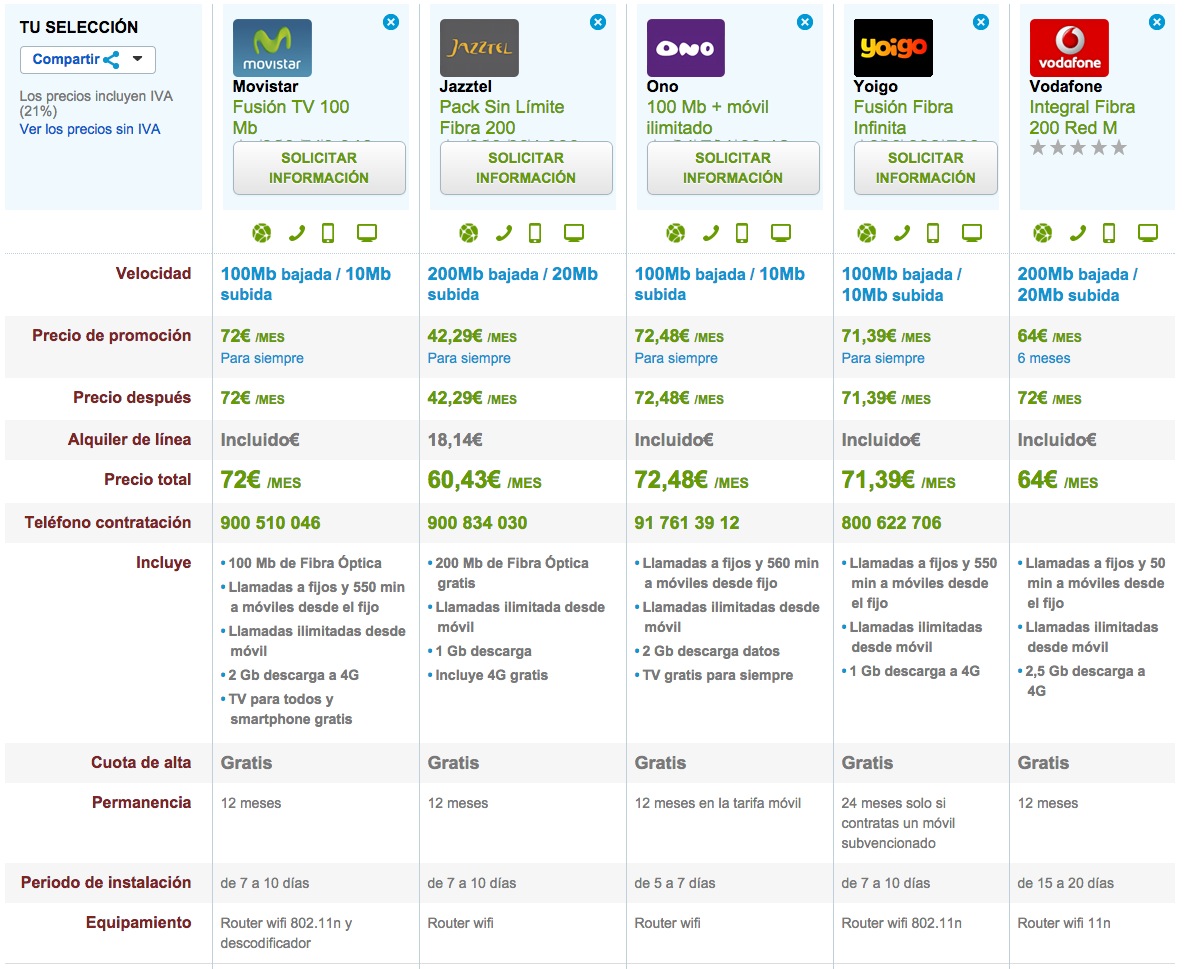Click Ono contact phone 91 761 39 12
The height and width of the screenshot is (969, 1186).
[x=687, y=523]
